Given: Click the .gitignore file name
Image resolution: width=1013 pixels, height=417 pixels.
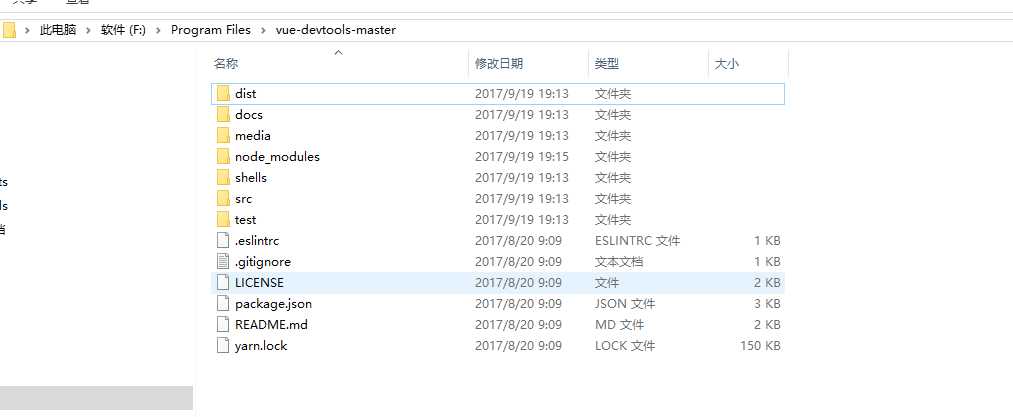Looking at the screenshot, I should point(263,261).
